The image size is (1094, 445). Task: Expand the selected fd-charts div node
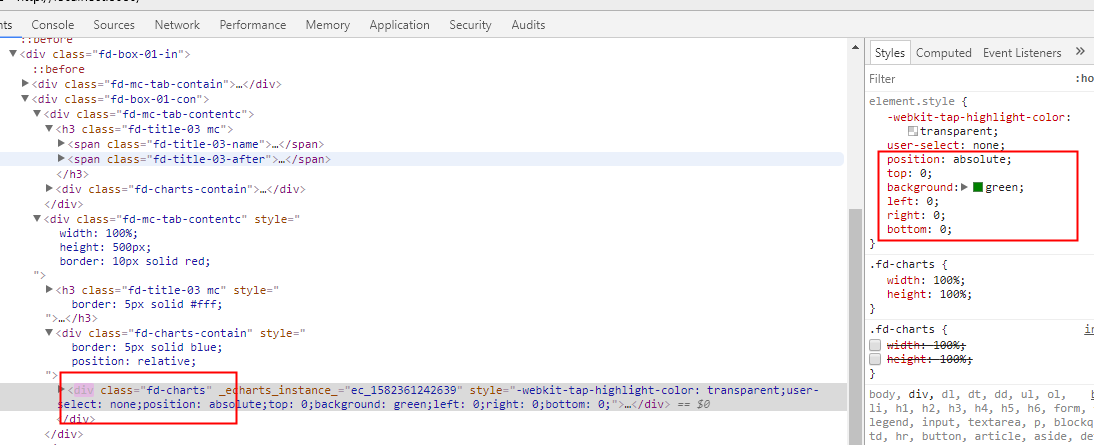click(61, 389)
